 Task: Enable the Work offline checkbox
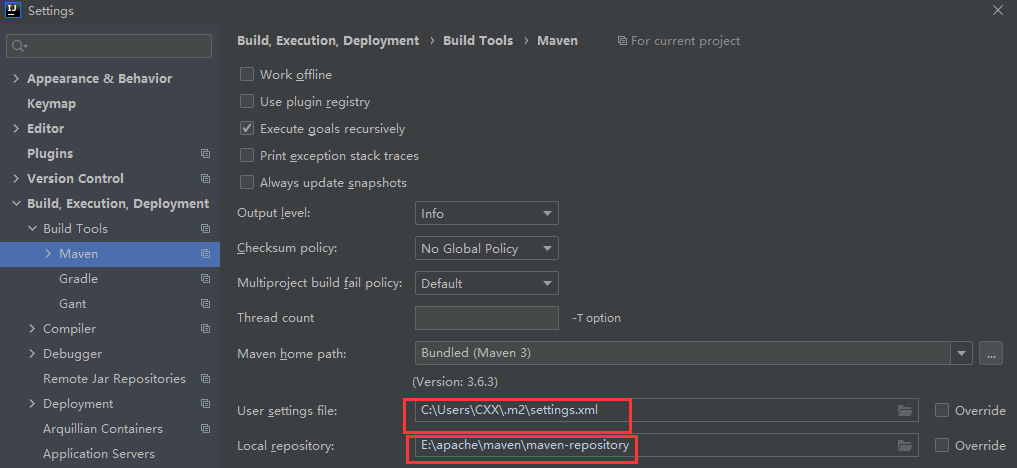click(246, 75)
